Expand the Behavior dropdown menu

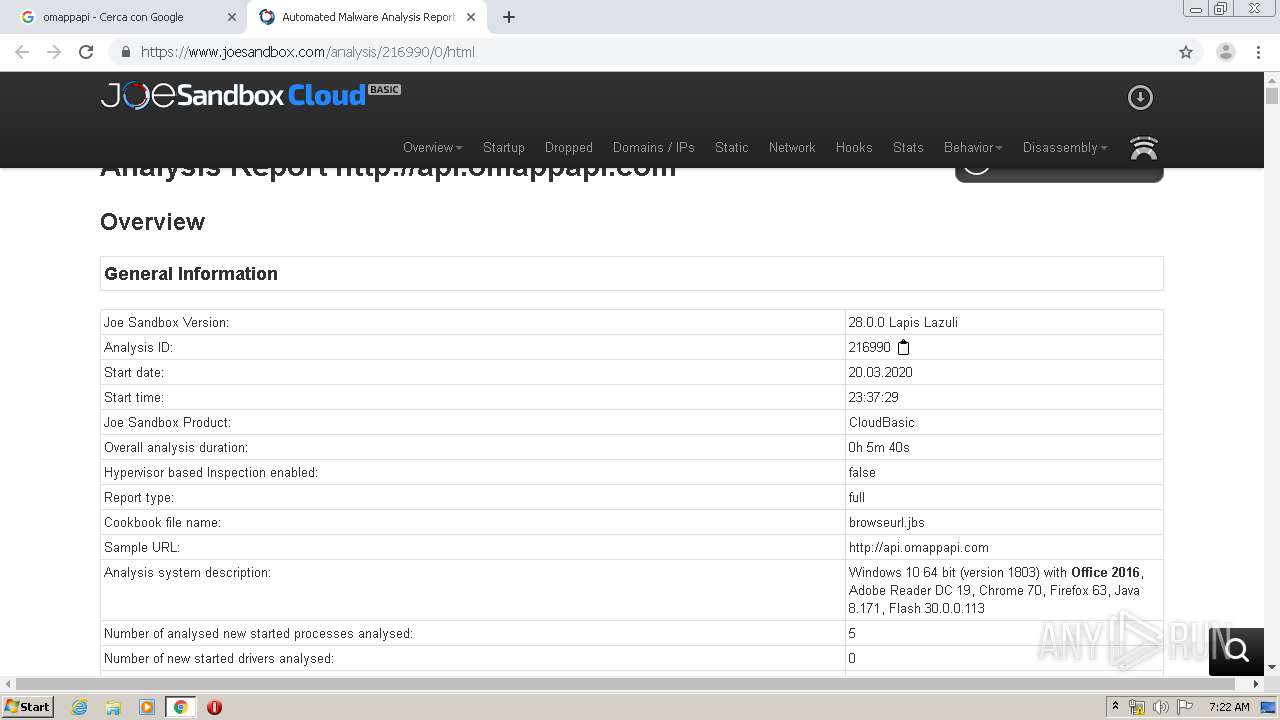pyautogui.click(x=973, y=147)
